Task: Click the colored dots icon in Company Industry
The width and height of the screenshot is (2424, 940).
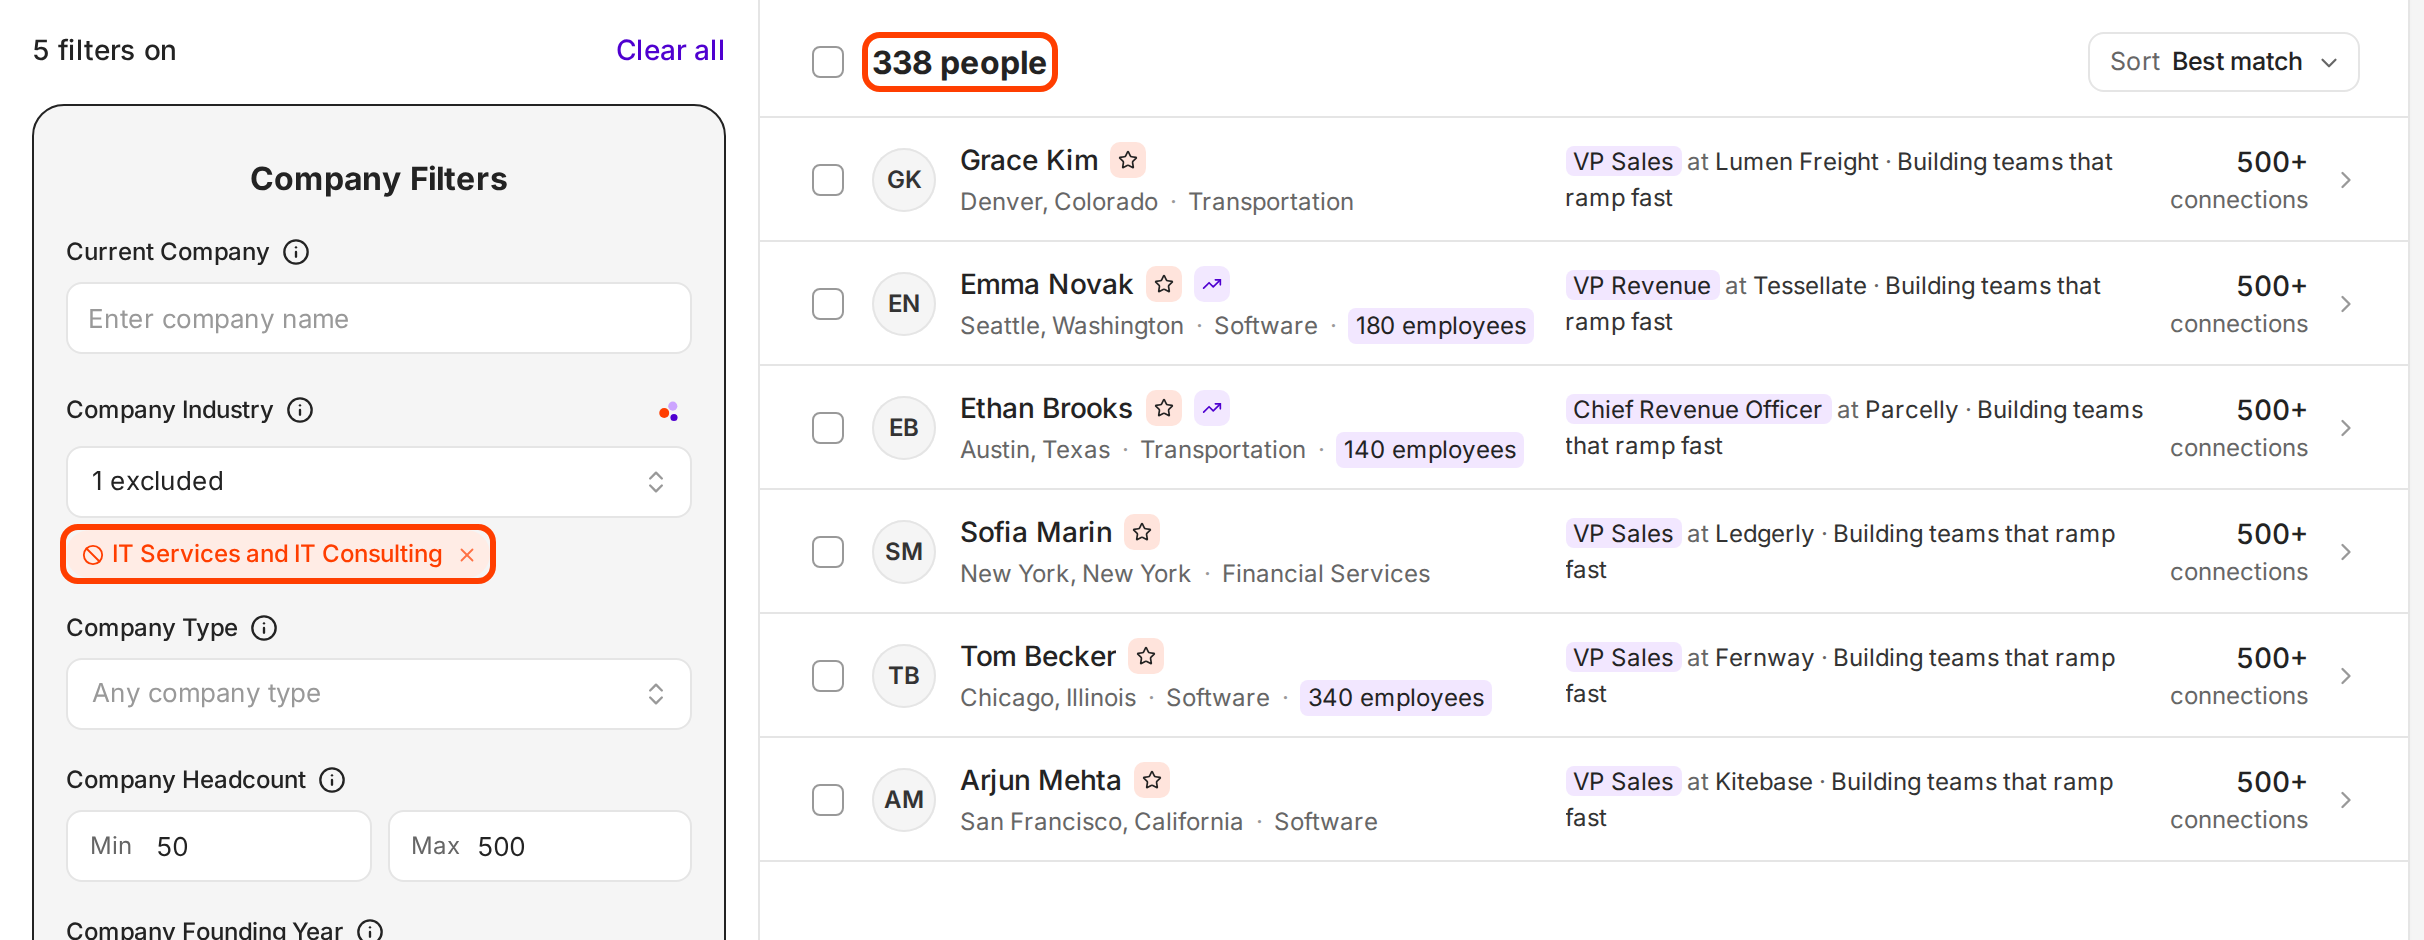Action: tap(669, 411)
